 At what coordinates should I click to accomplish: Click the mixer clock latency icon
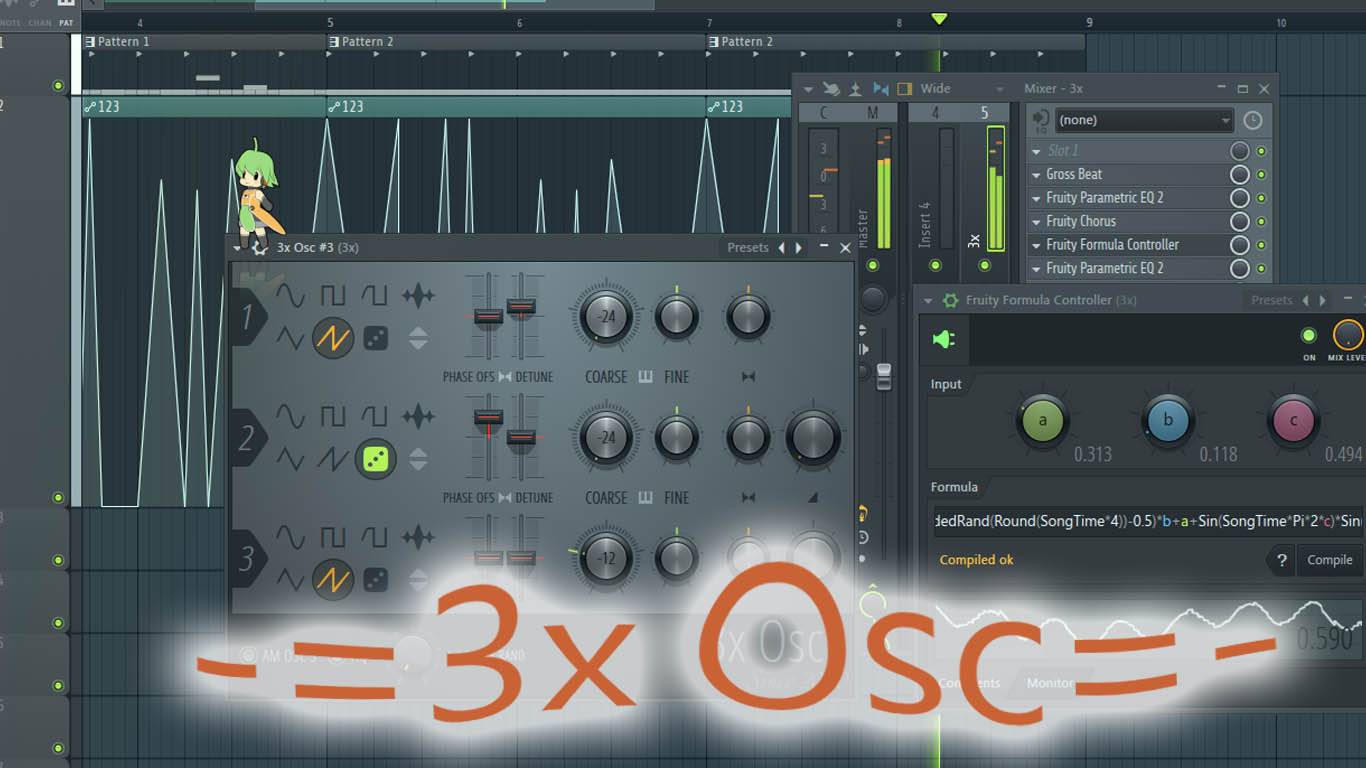click(1253, 120)
